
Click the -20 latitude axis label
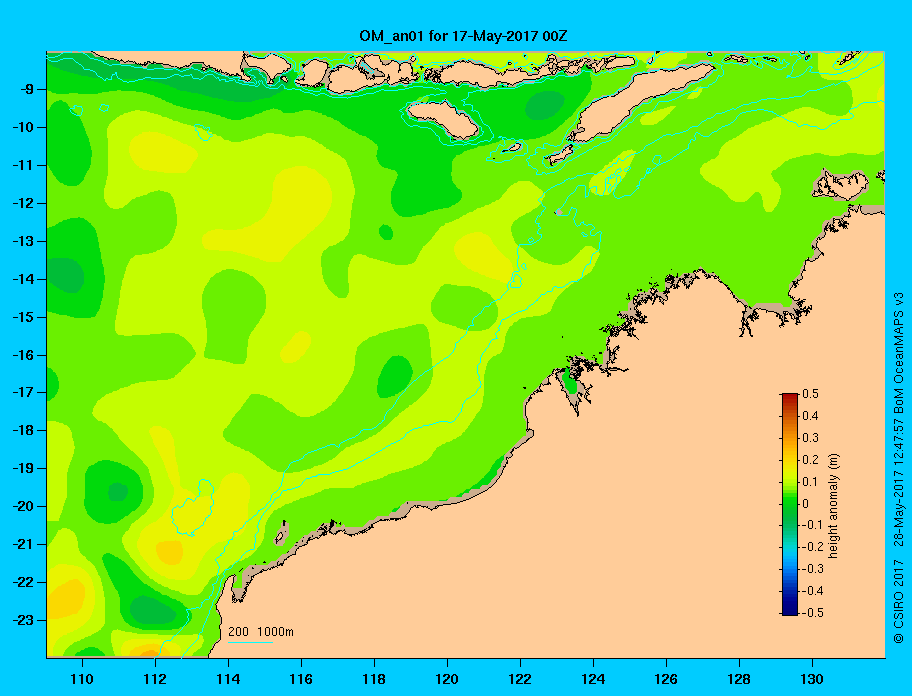pos(22,506)
